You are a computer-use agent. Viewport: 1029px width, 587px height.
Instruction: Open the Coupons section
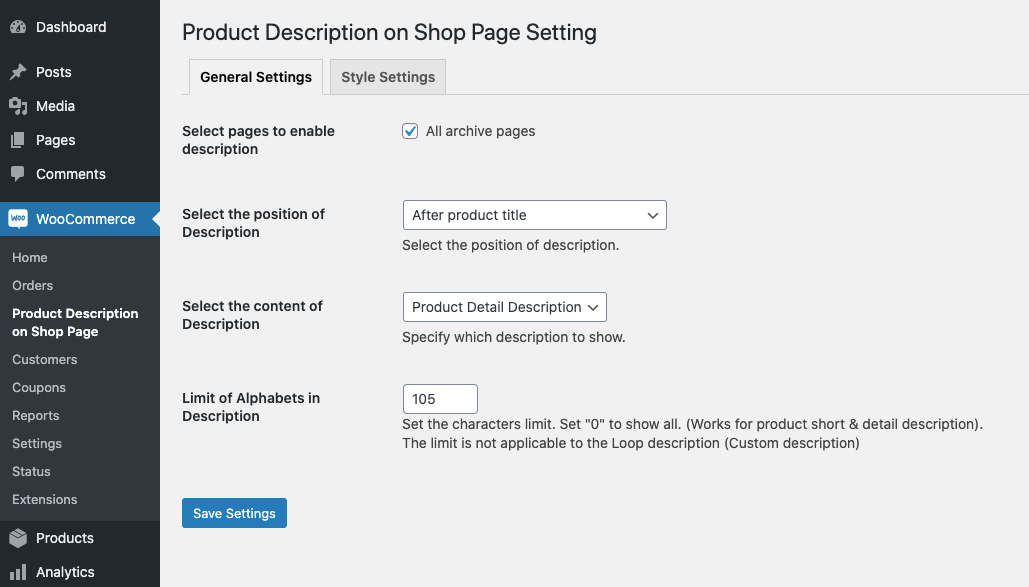(x=38, y=387)
